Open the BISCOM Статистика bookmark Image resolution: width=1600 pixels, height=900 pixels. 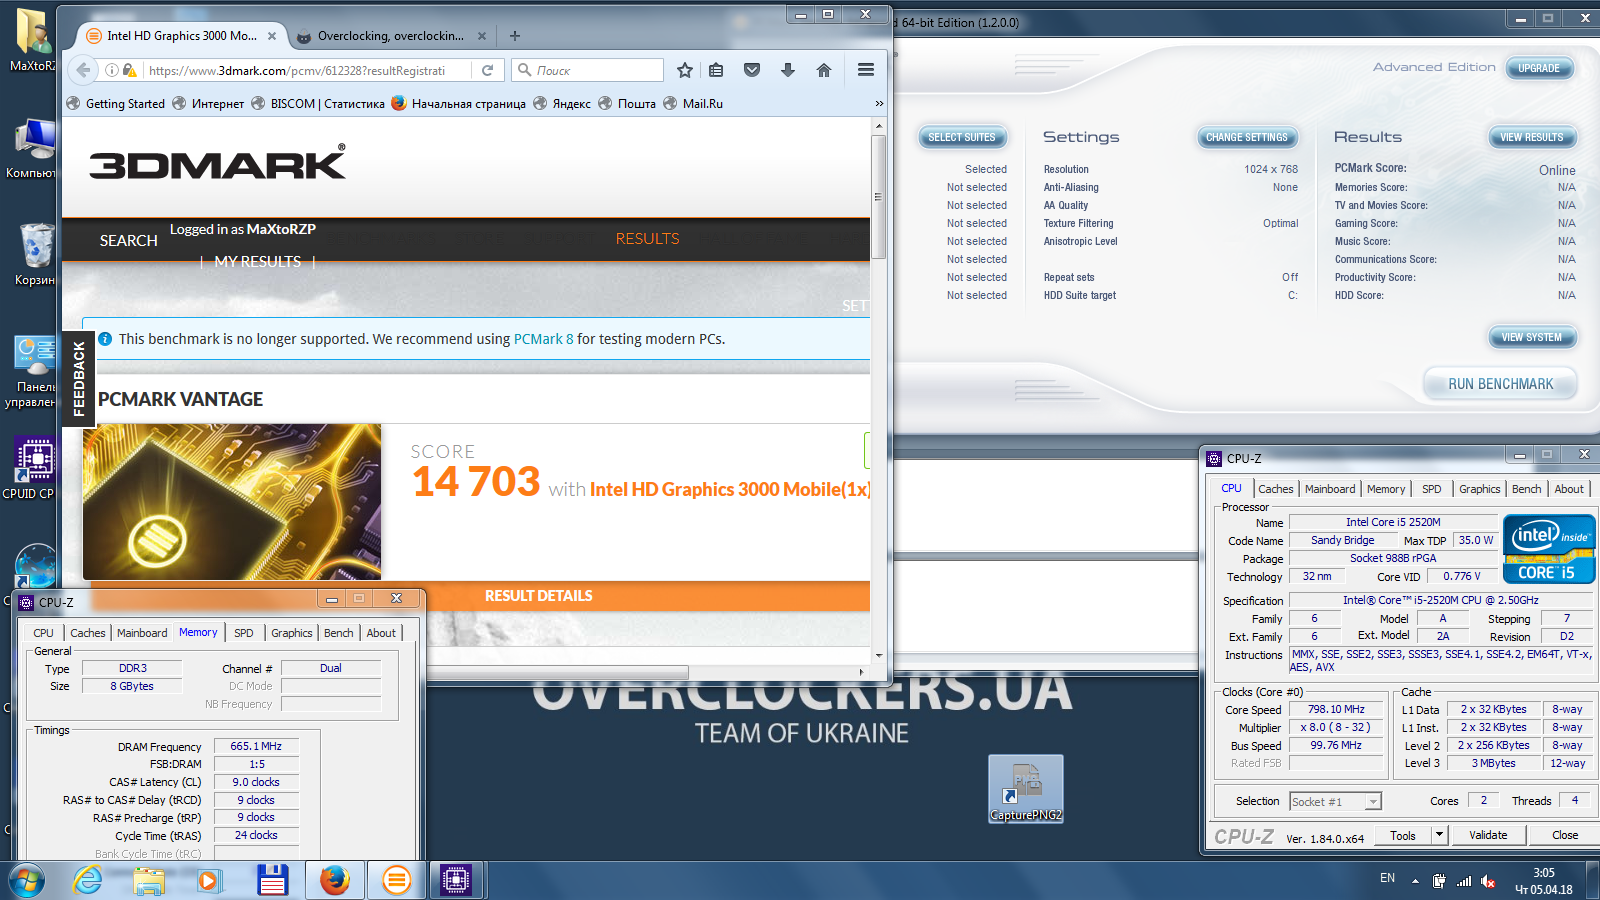coord(318,103)
